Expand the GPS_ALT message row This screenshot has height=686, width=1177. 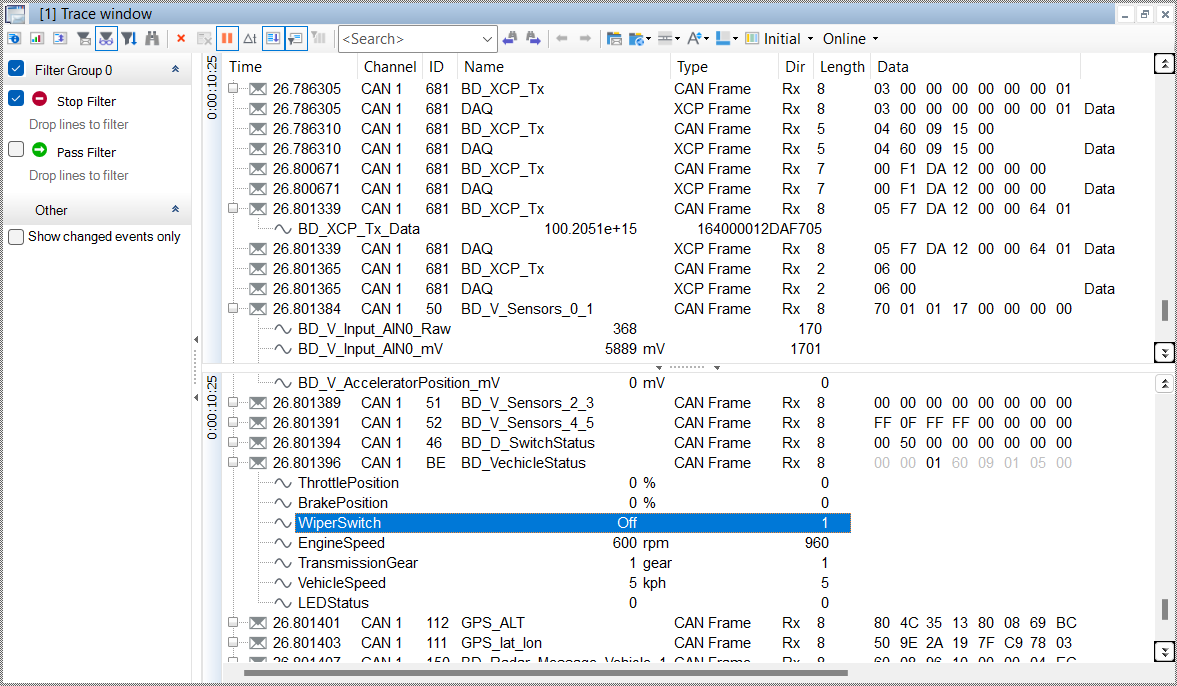coord(233,623)
